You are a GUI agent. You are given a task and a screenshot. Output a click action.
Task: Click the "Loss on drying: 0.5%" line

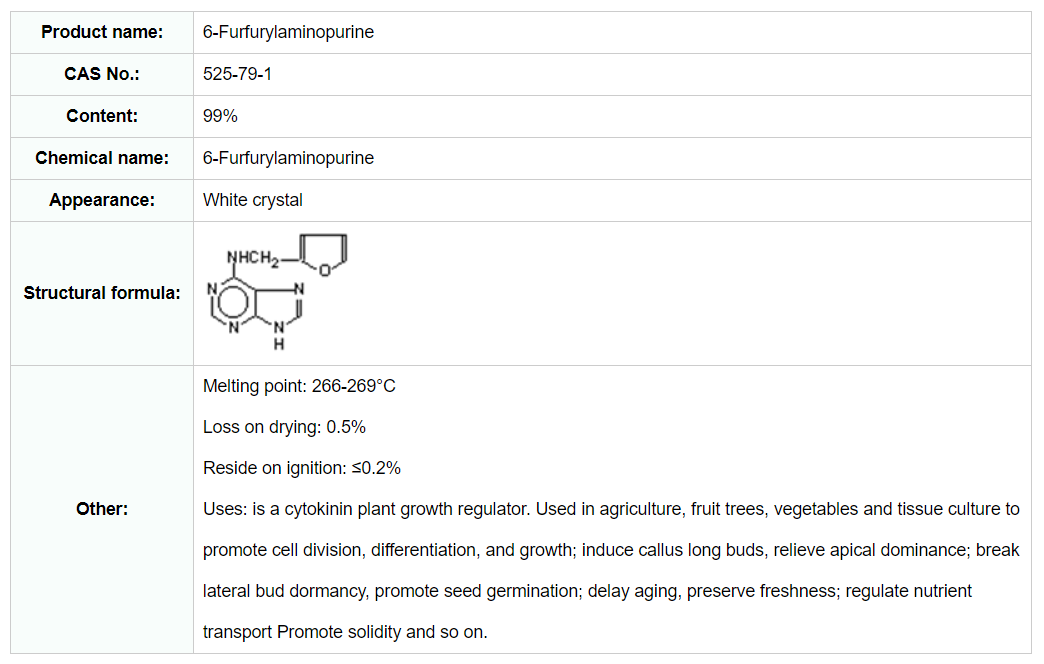(284, 427)
